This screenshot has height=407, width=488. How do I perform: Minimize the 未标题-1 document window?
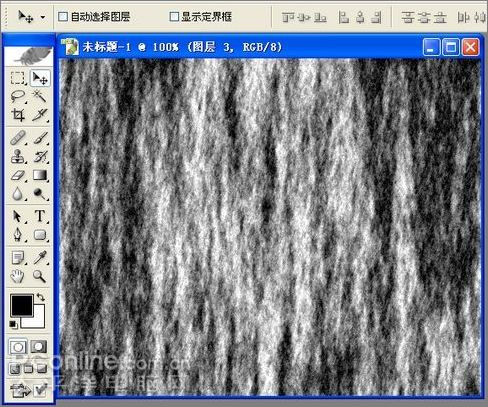click(431, 47)
